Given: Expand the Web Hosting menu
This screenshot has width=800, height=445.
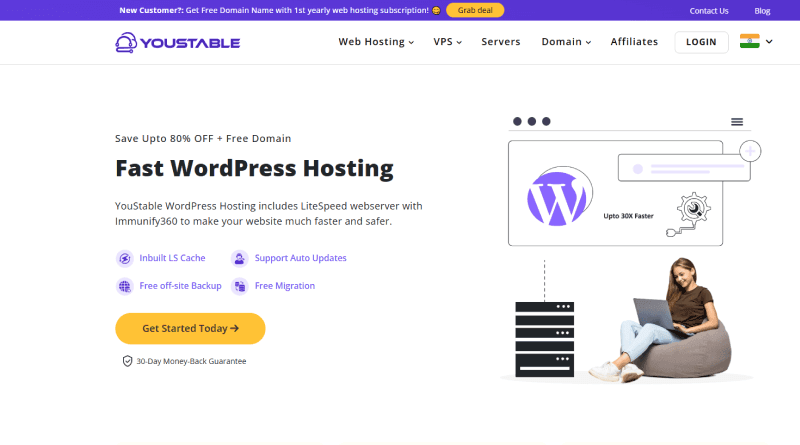Looking at the screenshot, I should tap(376, 42).
